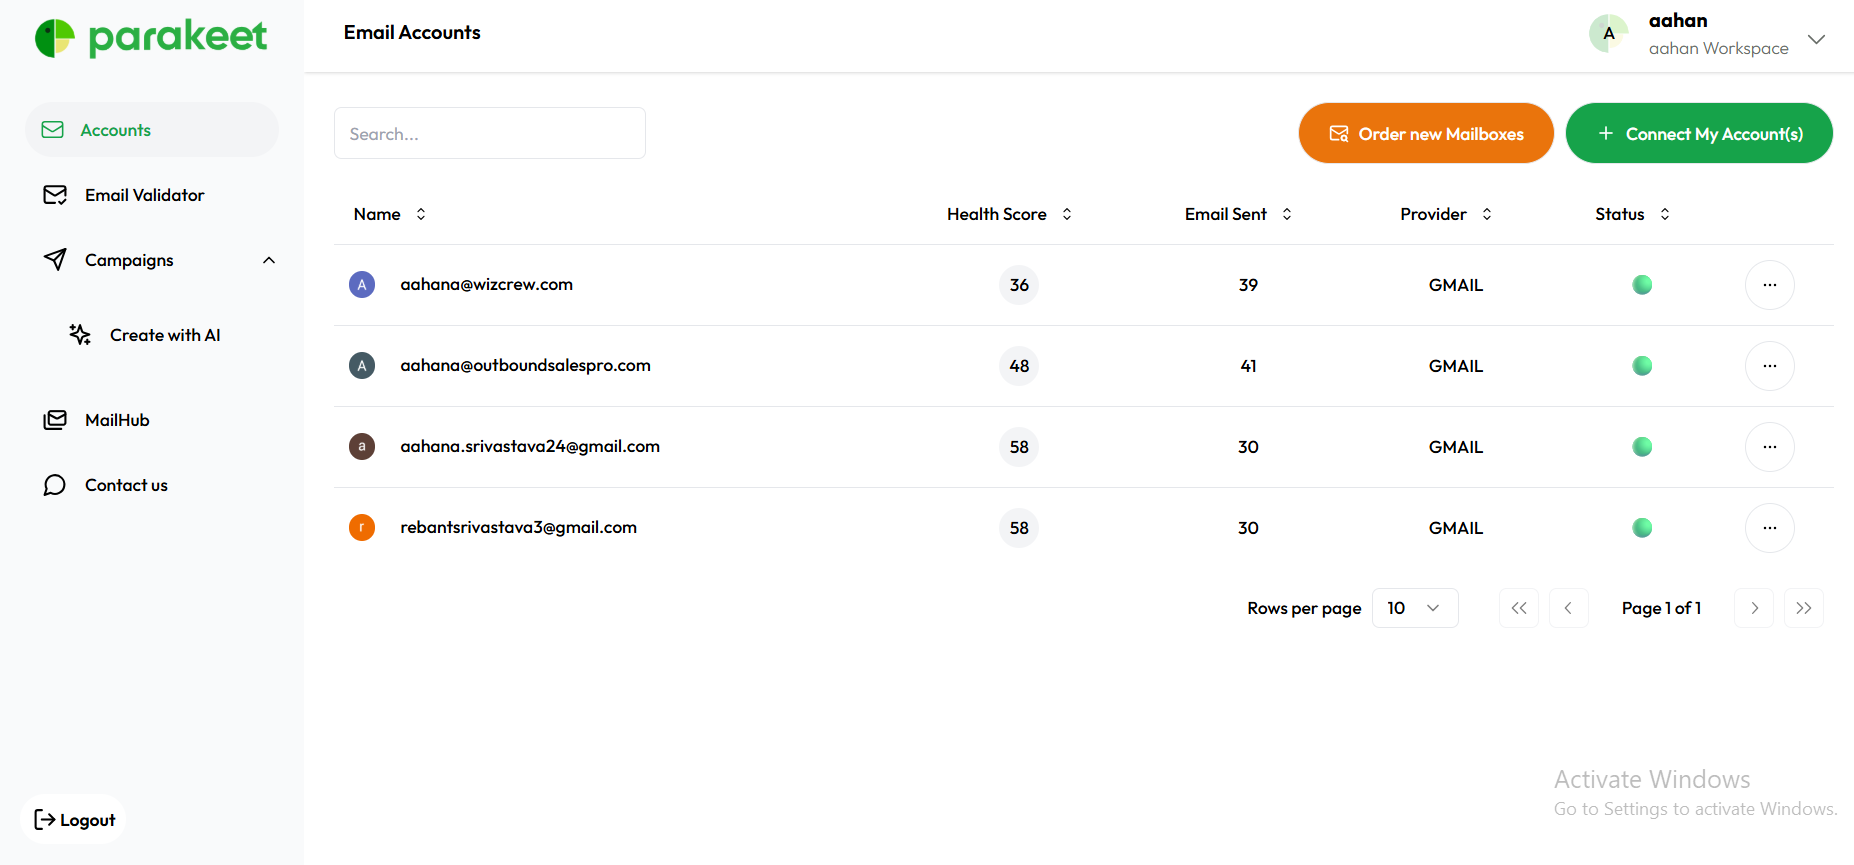Viewport: 1854px width, 865px height.
Task: Open options menu for rebantsrivastava3@gmail.com row
Action: (1769, 528)
